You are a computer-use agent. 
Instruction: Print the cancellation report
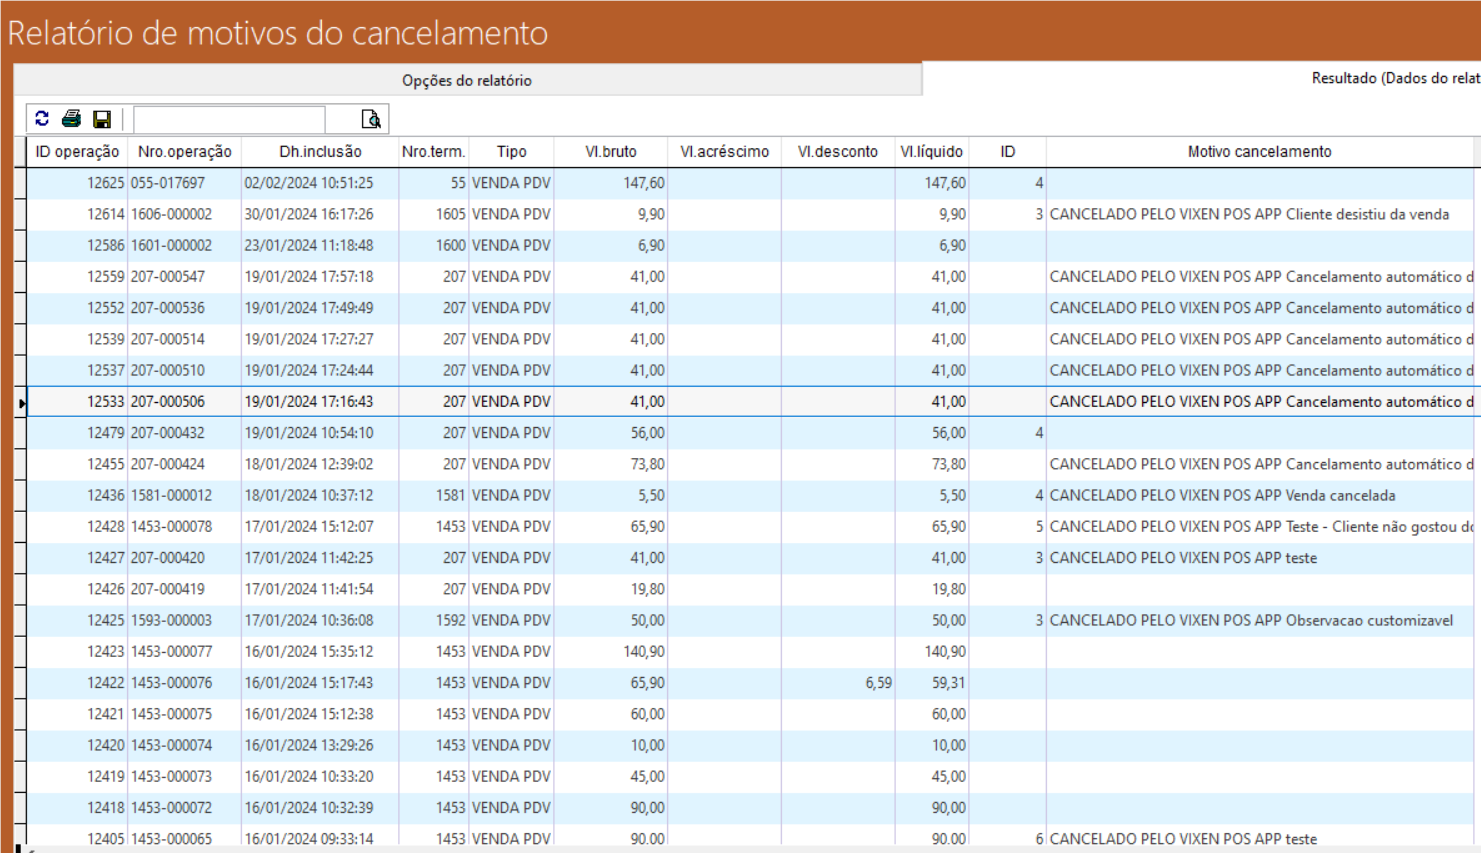[71, 119]
